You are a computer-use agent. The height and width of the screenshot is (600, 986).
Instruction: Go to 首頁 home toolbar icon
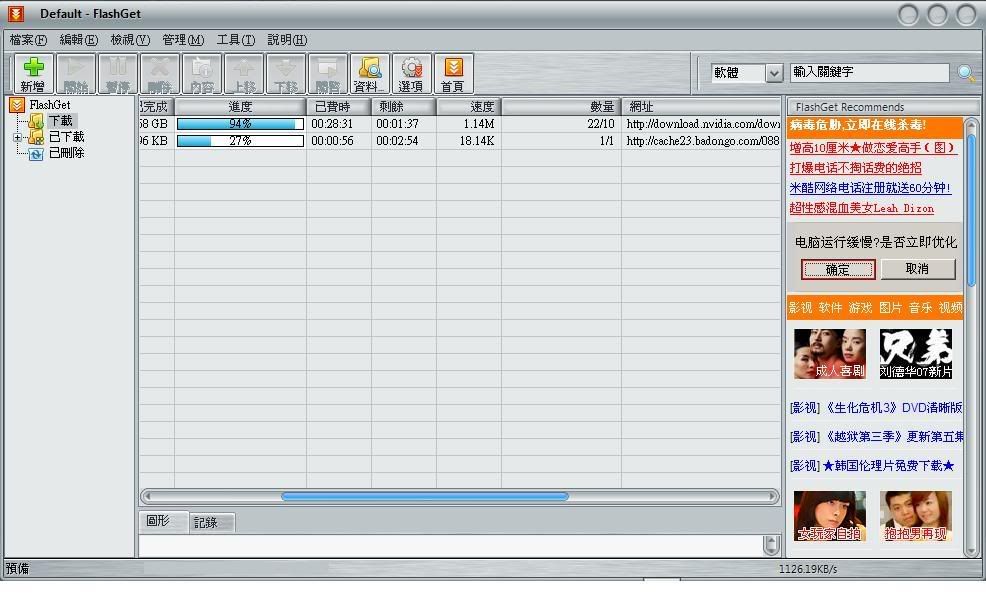(x=453, y=74)
